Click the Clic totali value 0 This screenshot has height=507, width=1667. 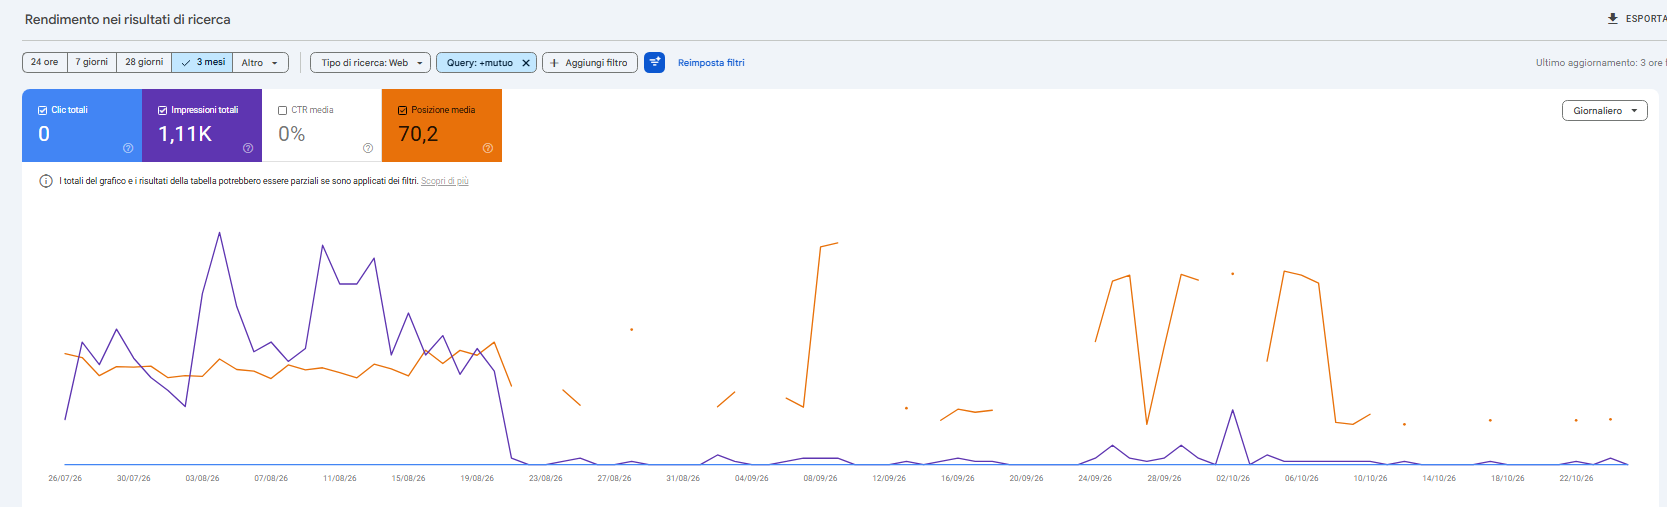[44, 134]
